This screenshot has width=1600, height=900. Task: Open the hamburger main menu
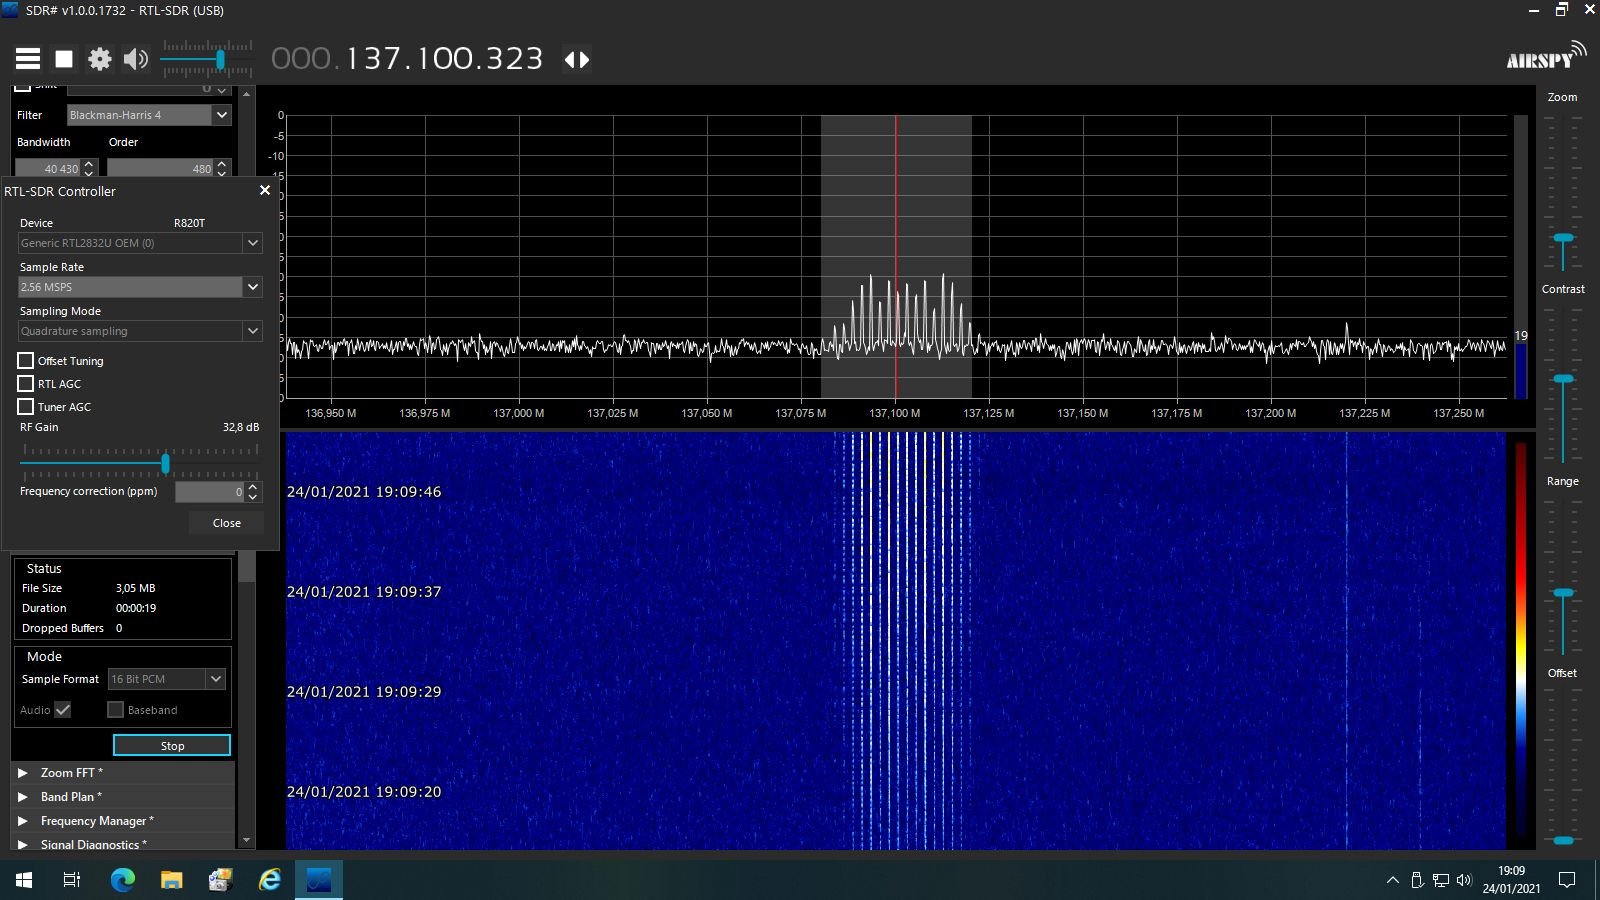pos(28,60)
